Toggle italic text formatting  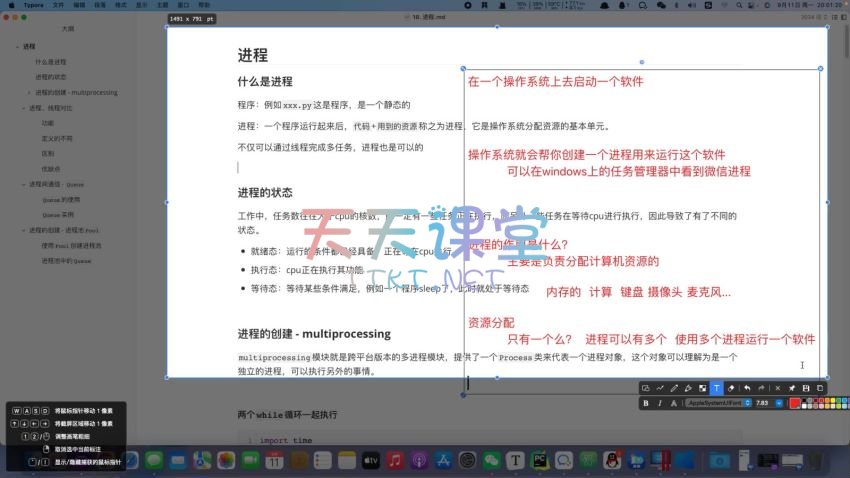(x=659, y=403)
